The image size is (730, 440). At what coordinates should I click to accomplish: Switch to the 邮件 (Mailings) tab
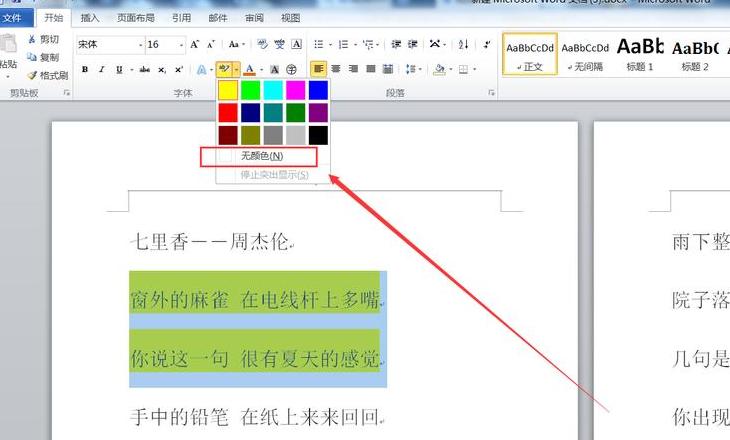[217, 18]
